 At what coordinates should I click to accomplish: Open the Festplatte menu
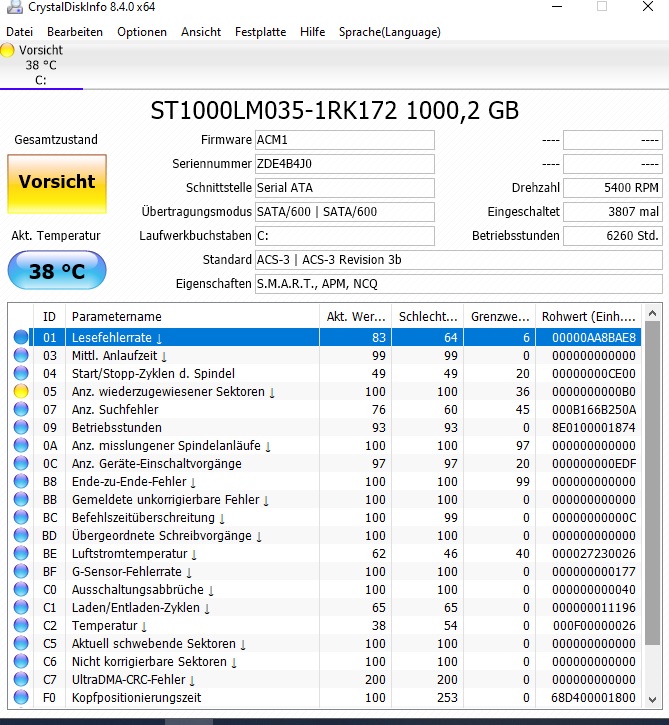tap(260, 32)
